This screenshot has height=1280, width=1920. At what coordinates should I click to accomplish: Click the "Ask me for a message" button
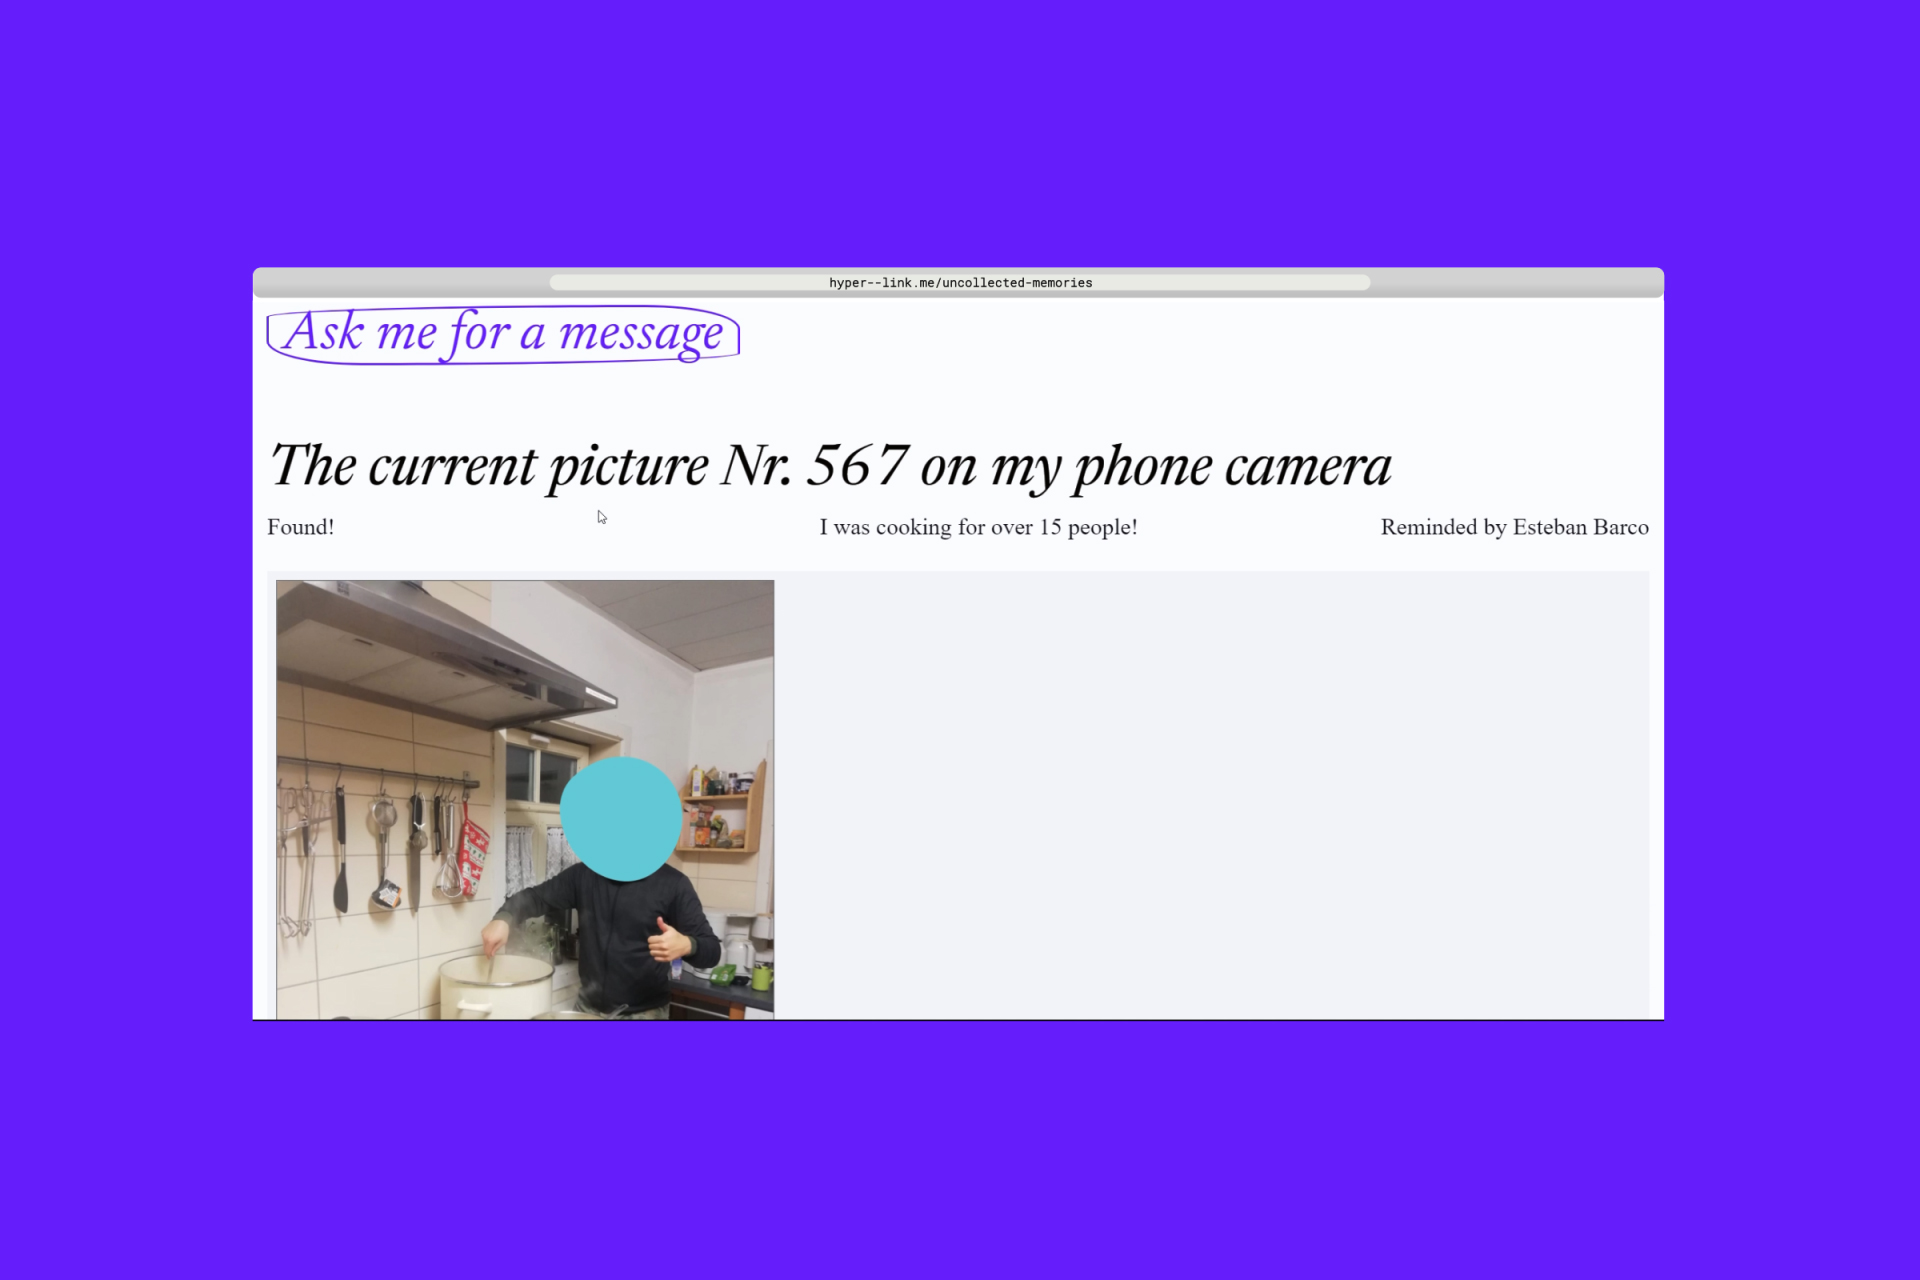click(503, 334)
